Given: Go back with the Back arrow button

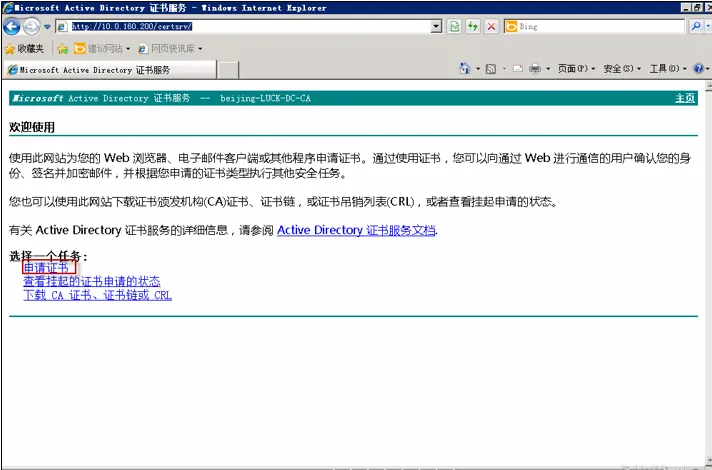Looking at the screenshot, I should pyautogui.click(x=11, y=27).
